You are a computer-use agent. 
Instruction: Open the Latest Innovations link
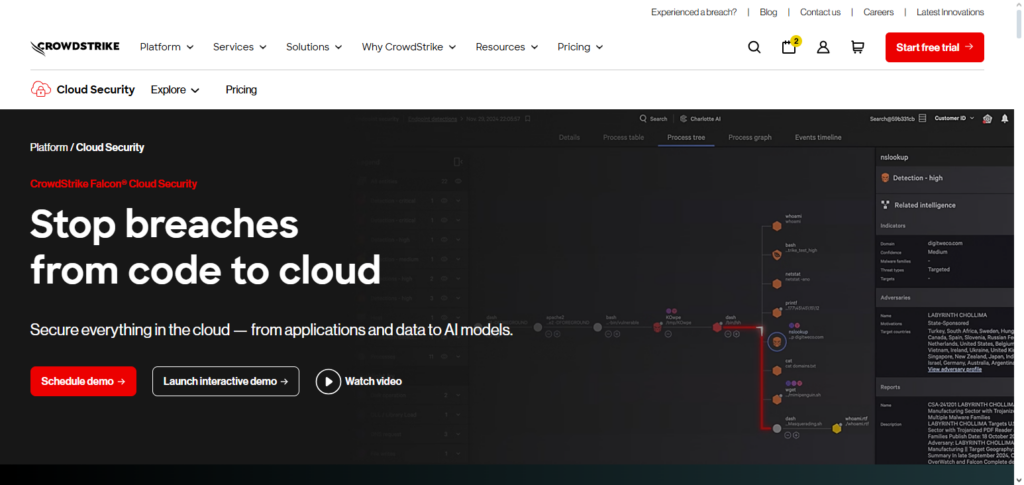click(x=950, y=12)
